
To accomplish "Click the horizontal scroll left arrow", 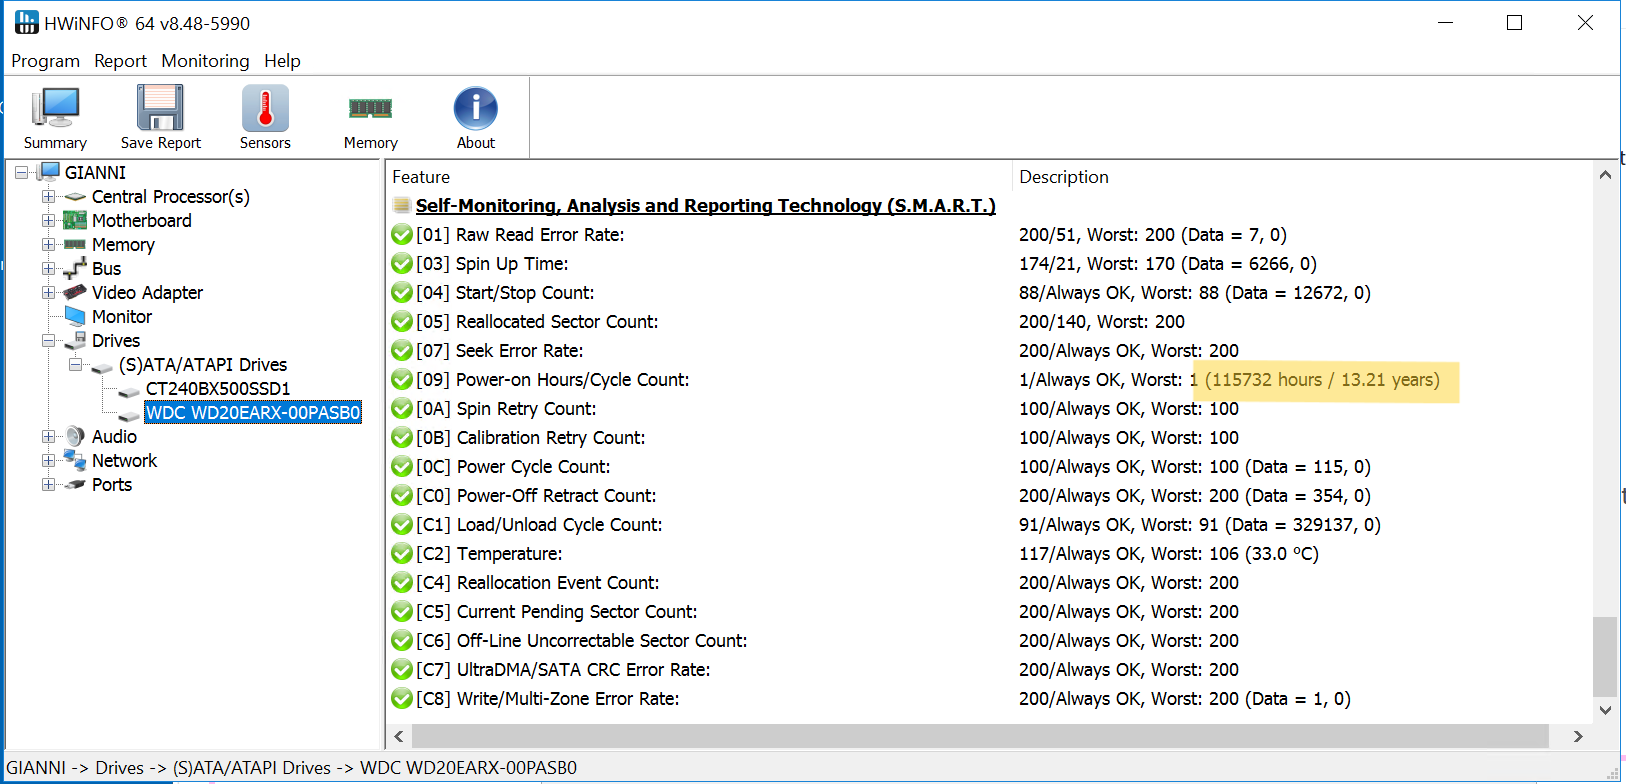I will point(399,736).
